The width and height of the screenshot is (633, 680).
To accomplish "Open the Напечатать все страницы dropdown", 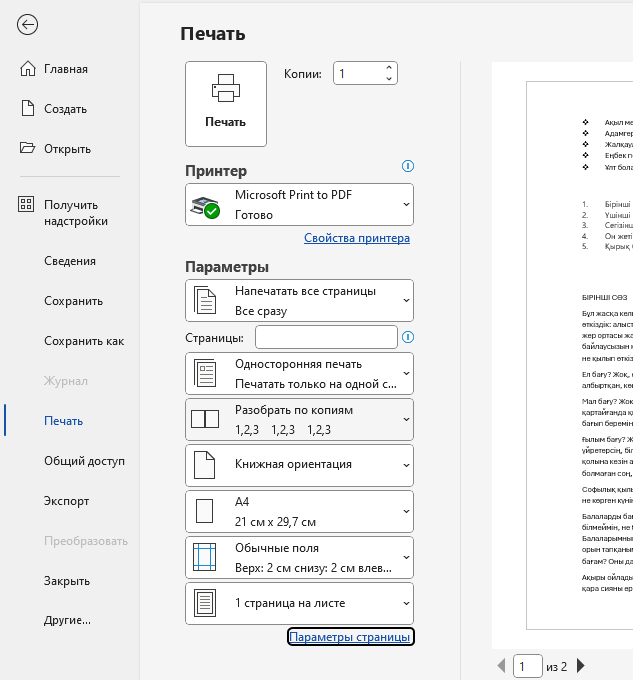I will pyautogui.click(x=299, y=300).
